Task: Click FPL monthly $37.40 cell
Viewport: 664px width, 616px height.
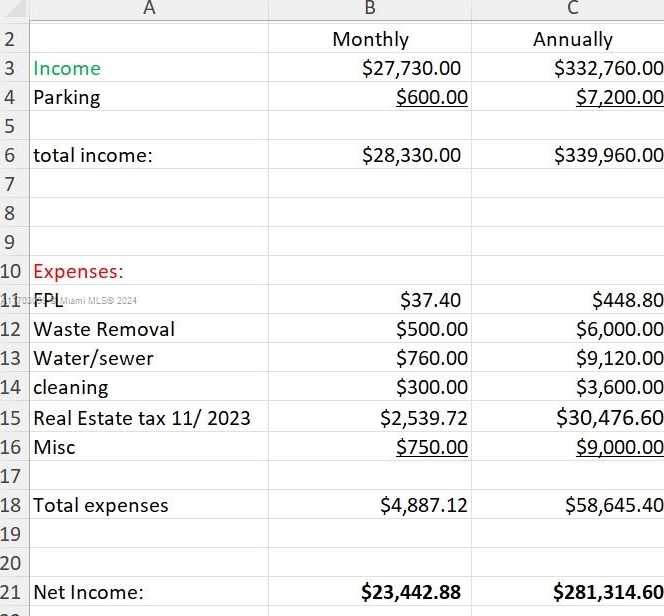Action: 370,300
